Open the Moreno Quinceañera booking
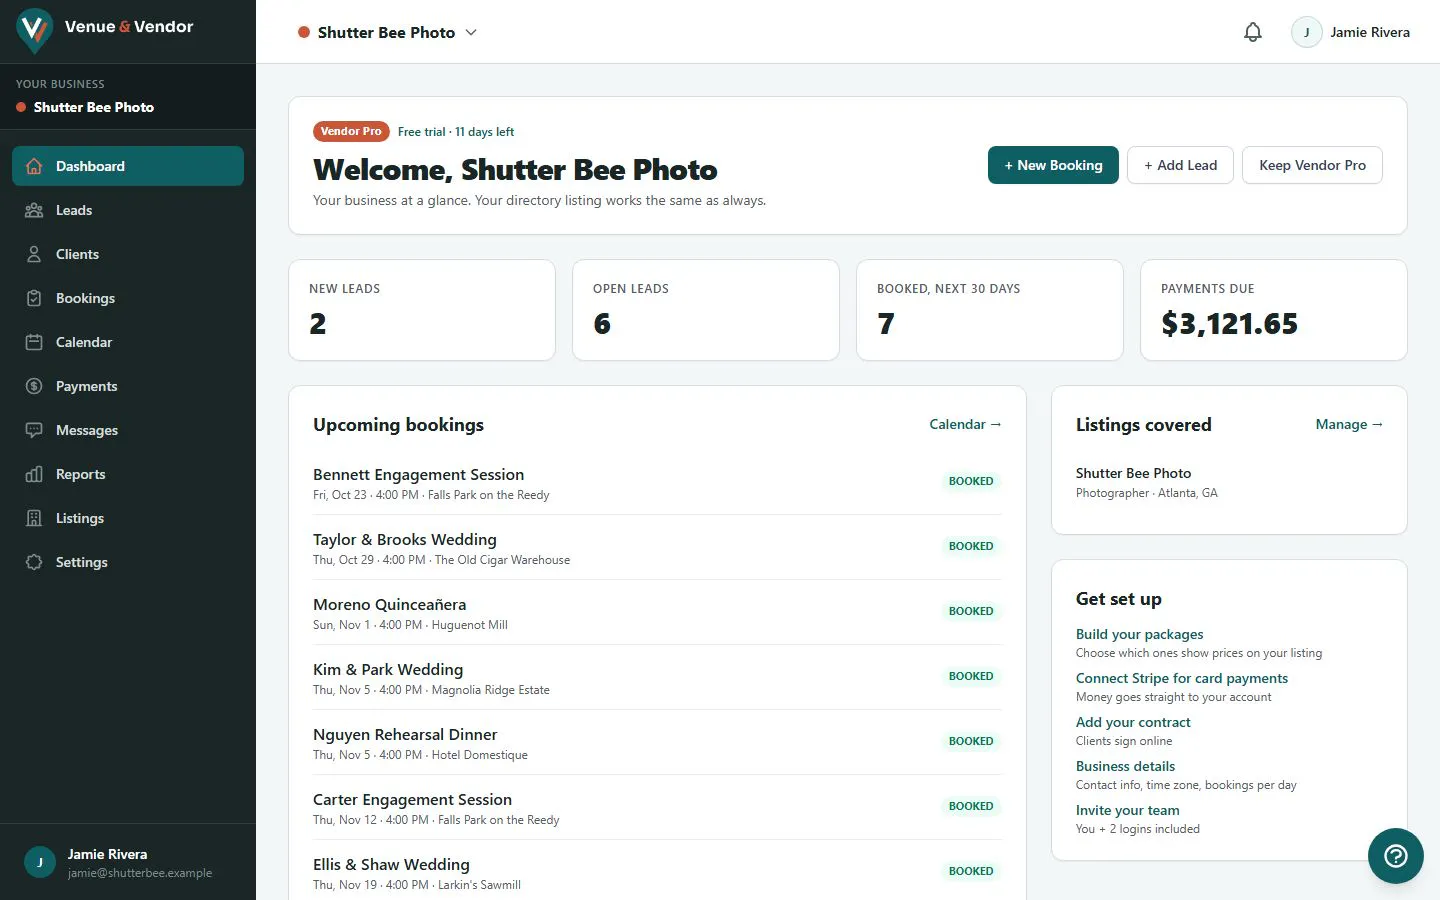This screenshot has height=900, width=1440. [x=657, y=613]
